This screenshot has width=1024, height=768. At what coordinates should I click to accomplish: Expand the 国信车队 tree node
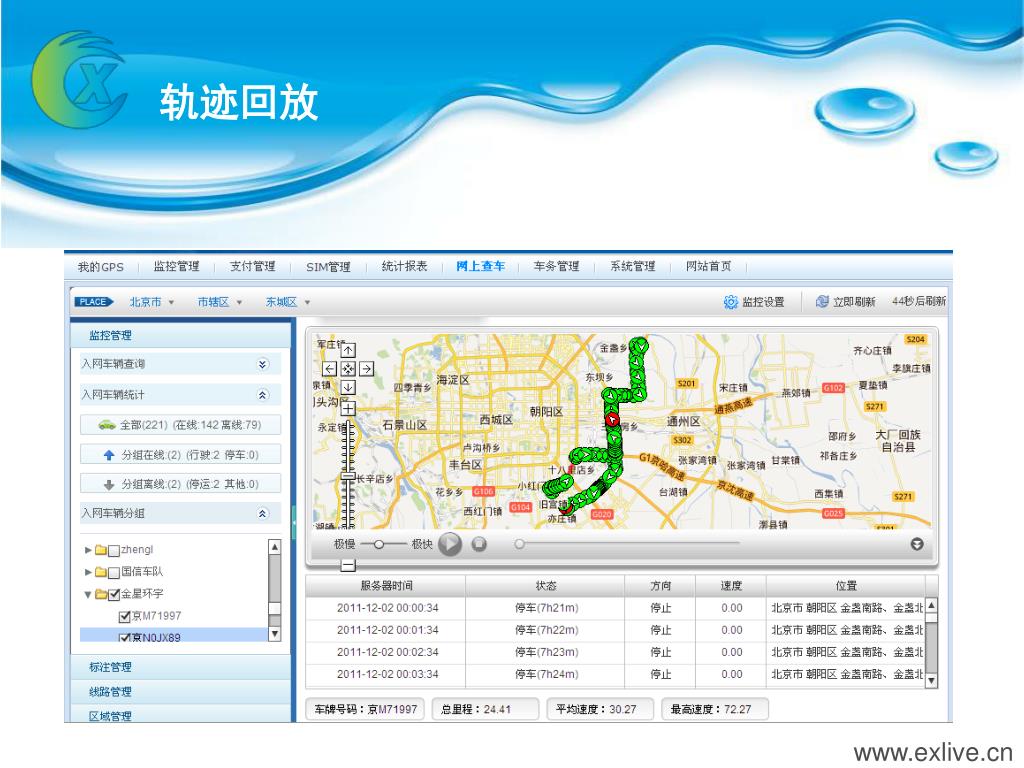(88, 572)
